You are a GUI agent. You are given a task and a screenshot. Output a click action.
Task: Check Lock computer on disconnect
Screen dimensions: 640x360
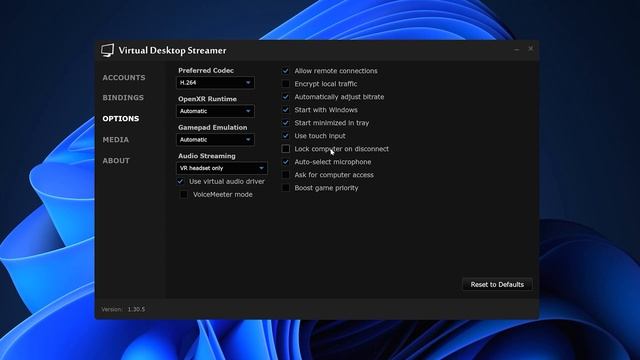(285, 149)
